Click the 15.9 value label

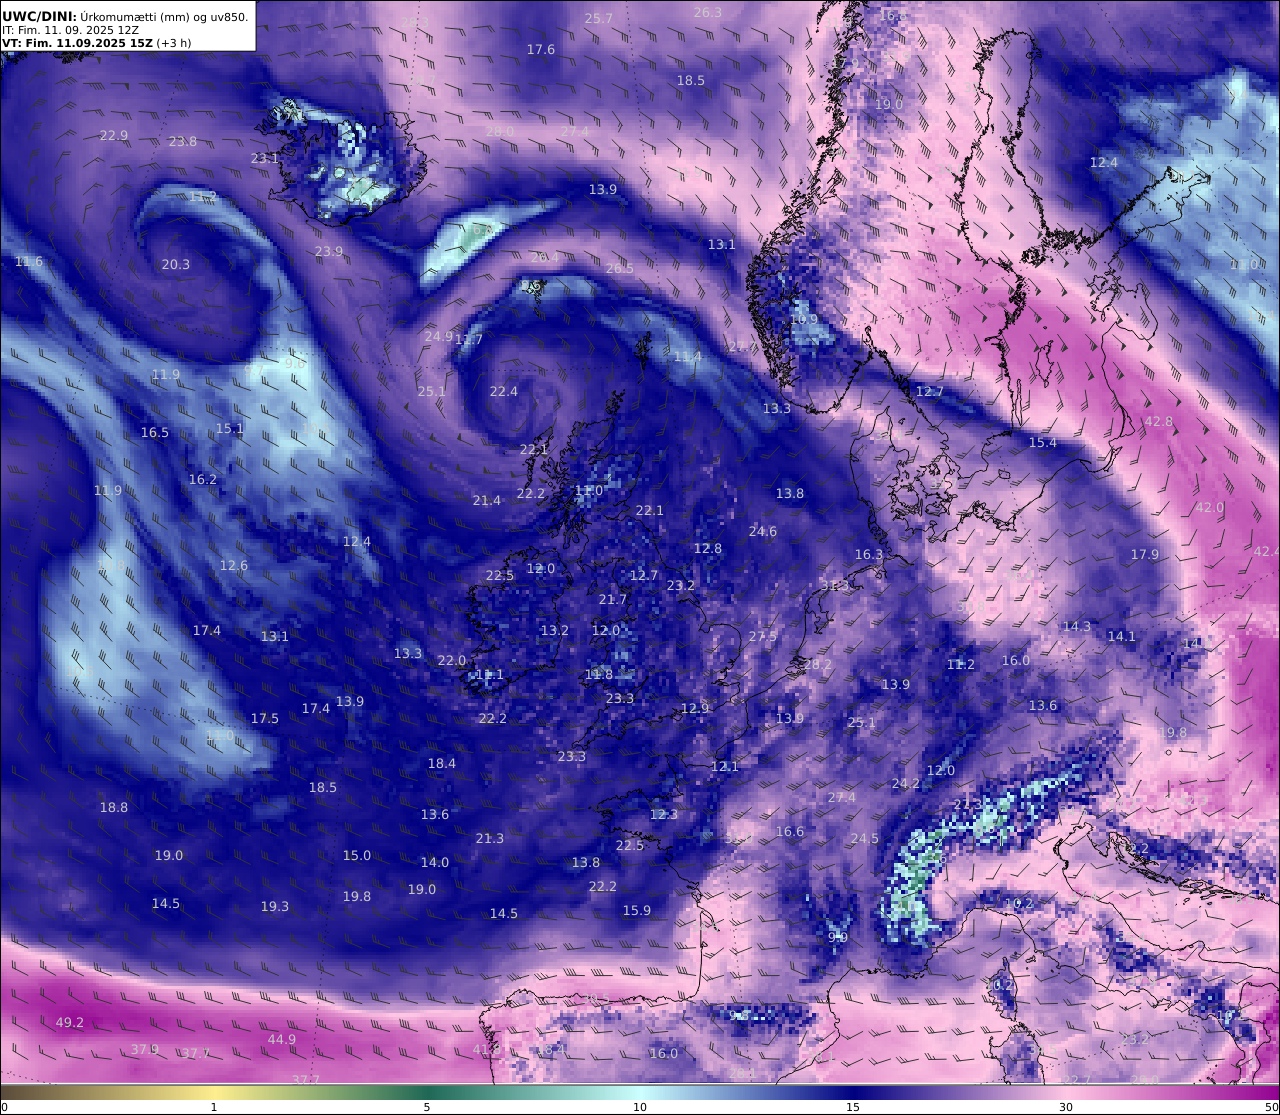pyautogui.click(x=637, y=910)
